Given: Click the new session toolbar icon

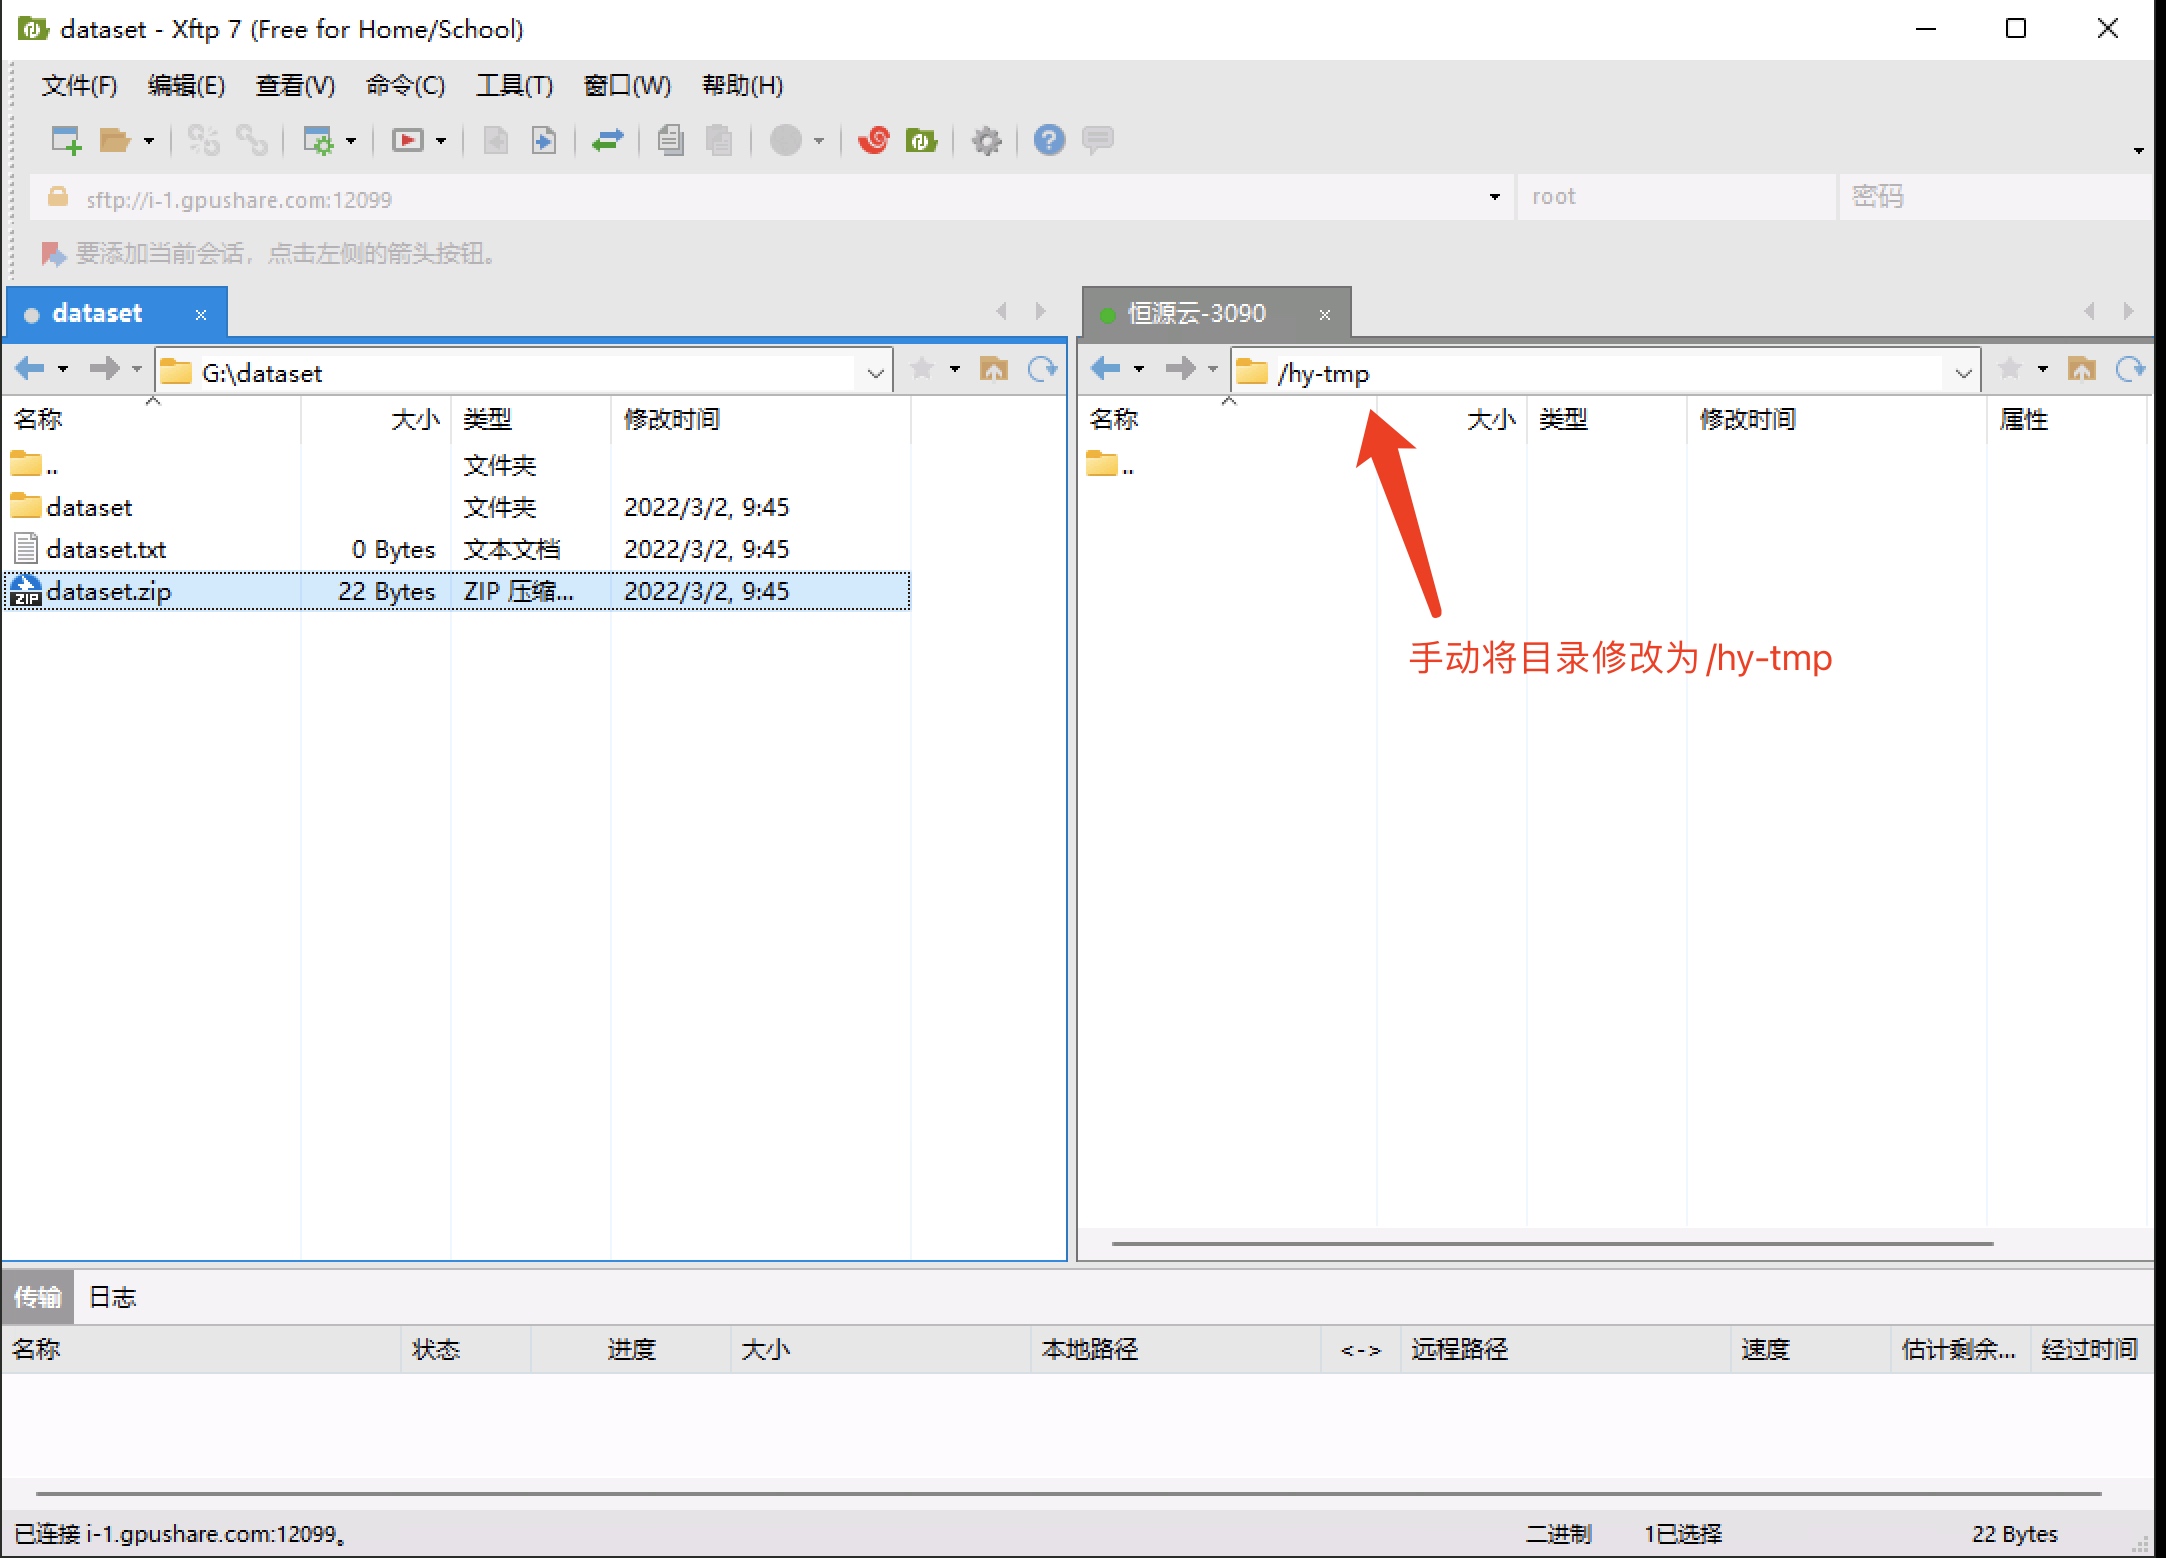Looking at the screenshot, I should pyautogui.click(x=66, y=141).
